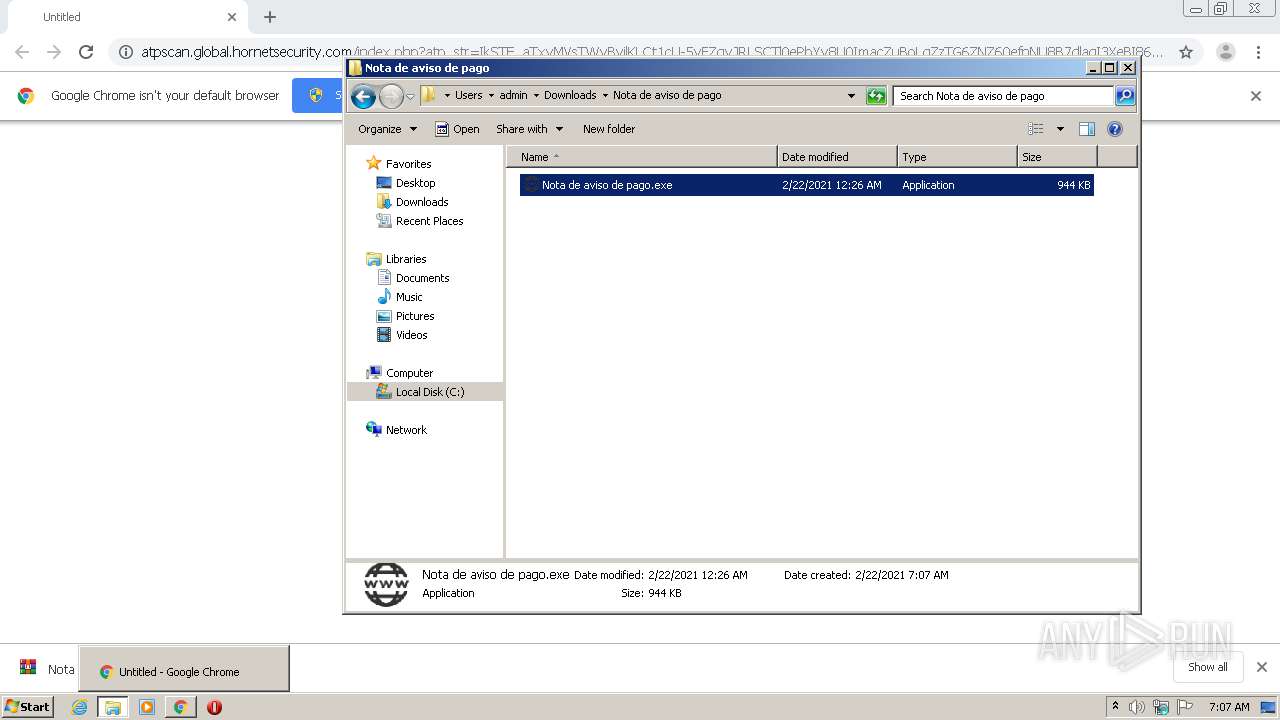The height and width of the screenshot is (720, 1280).
Task: Toggle the preview pane icon
Action: (1087, 129)
